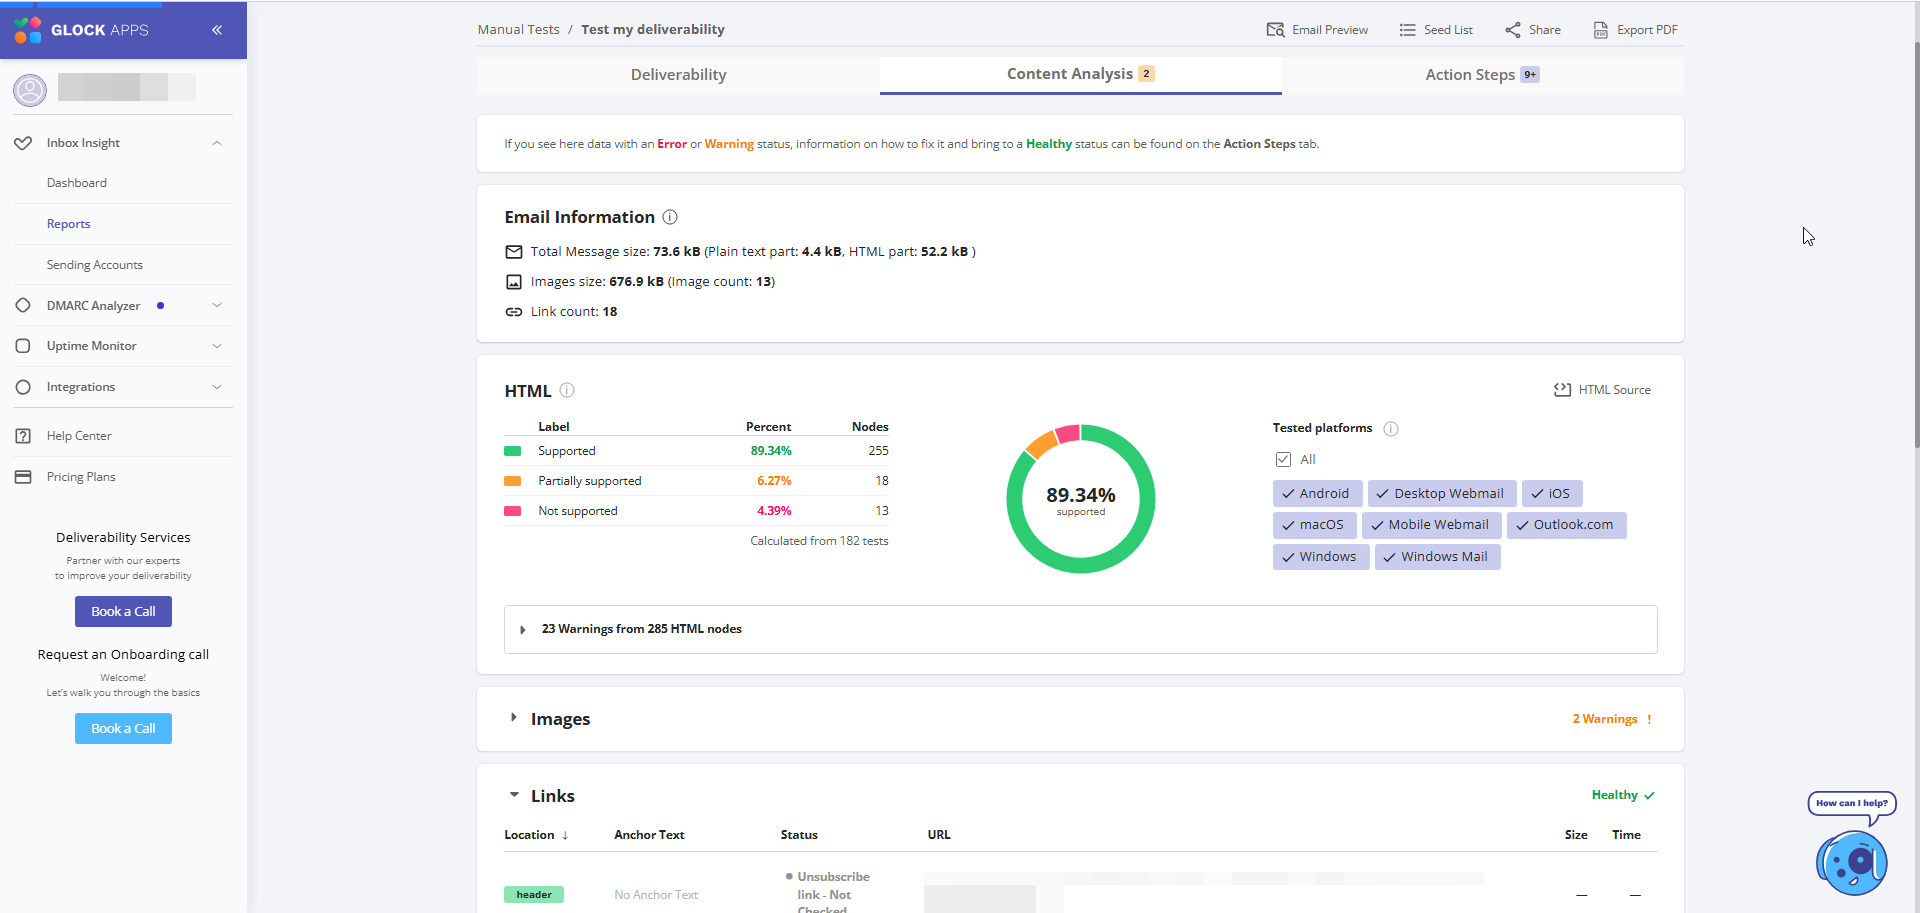Image resolution: width=1920 pixels, height=913 pixels.
Task: Open Sending Accounts in the sidebar
Action: 95,265
